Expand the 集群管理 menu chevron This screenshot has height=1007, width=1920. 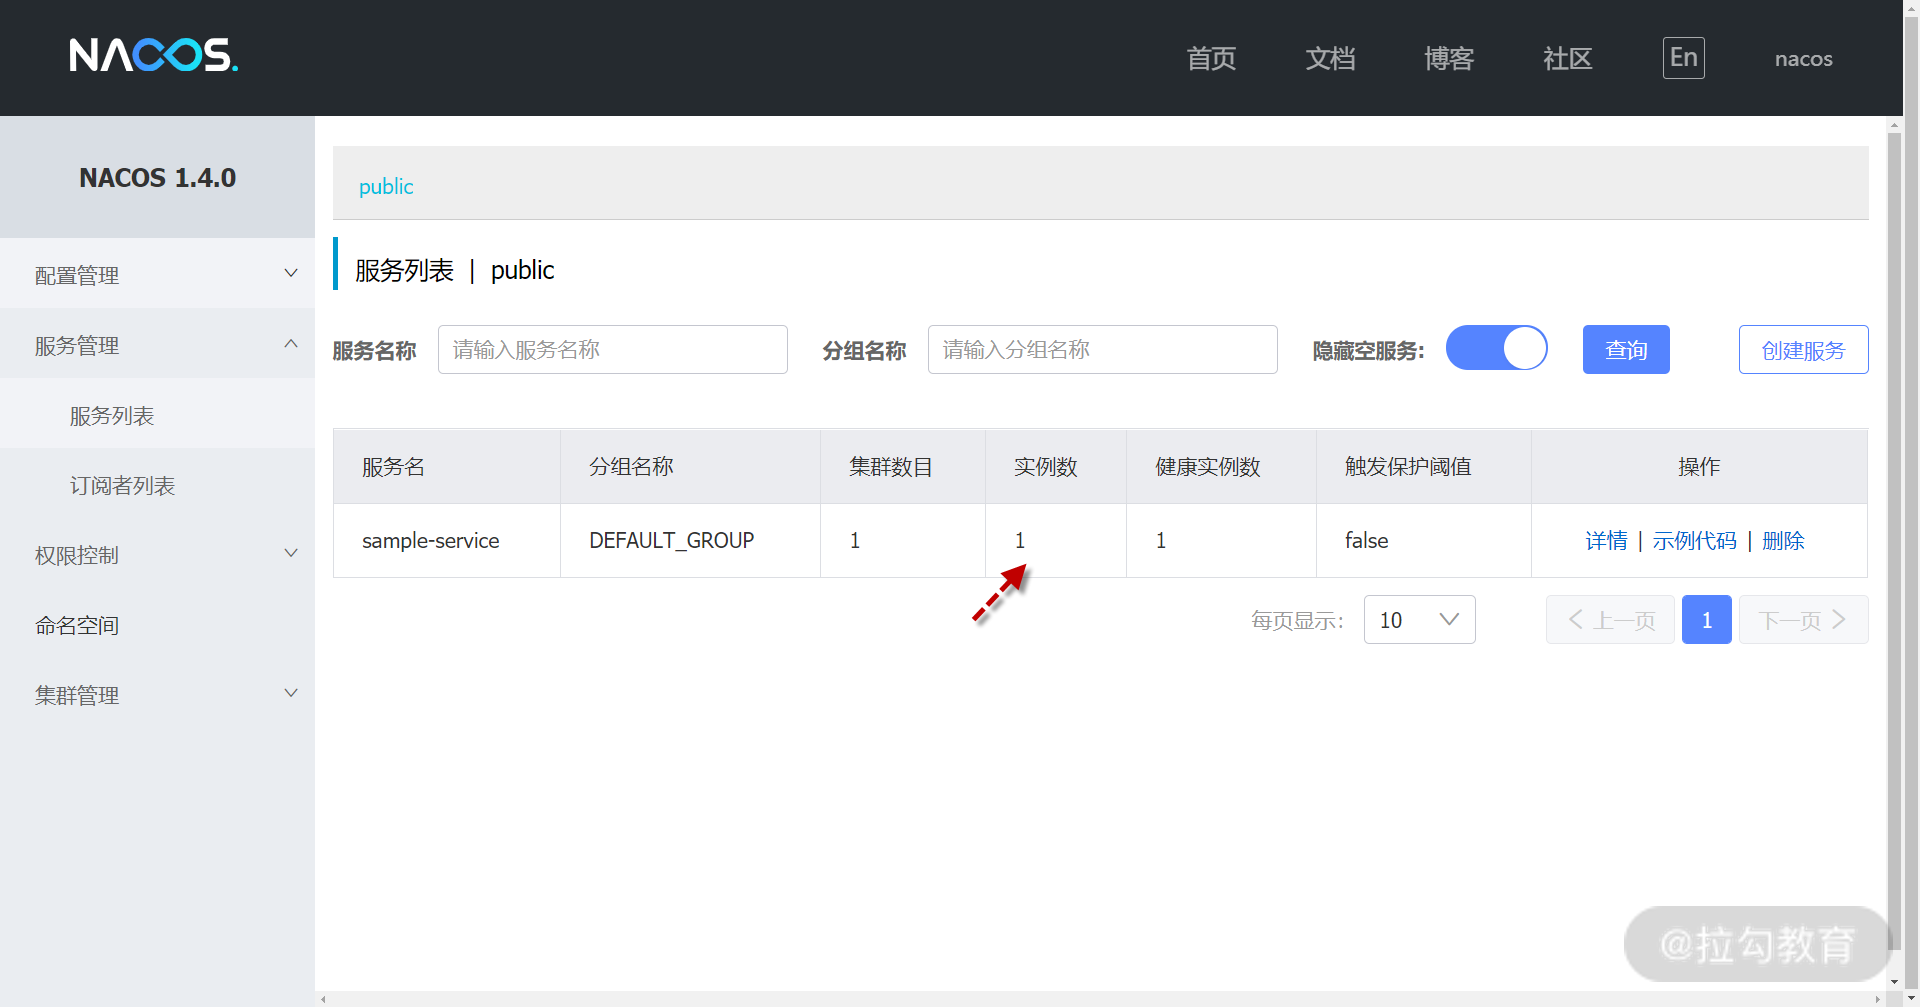point(291,693)
